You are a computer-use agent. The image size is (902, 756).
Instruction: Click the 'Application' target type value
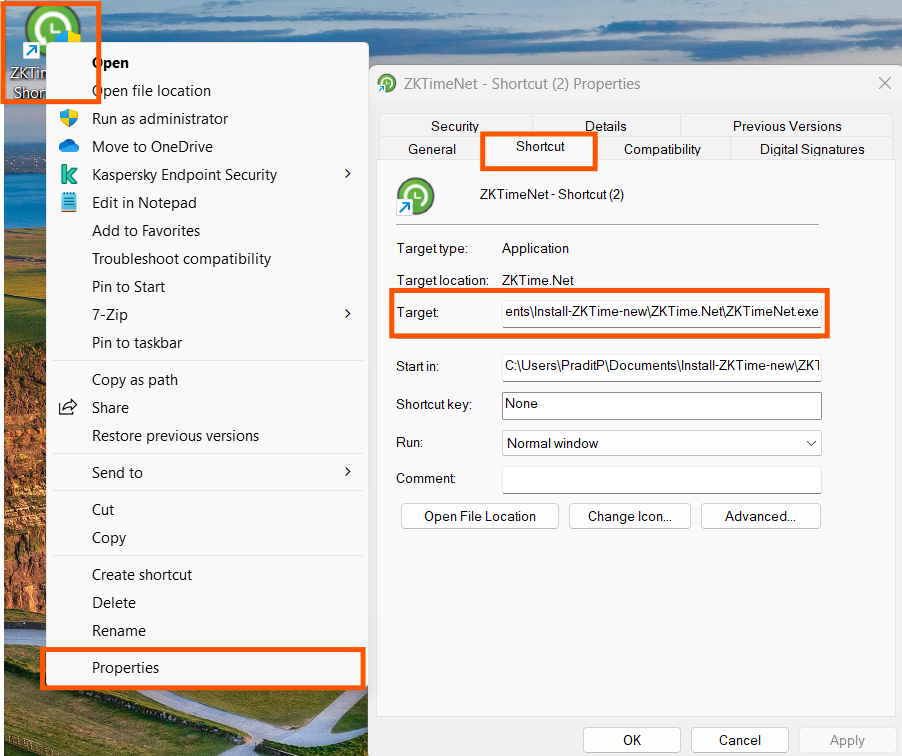535,249
